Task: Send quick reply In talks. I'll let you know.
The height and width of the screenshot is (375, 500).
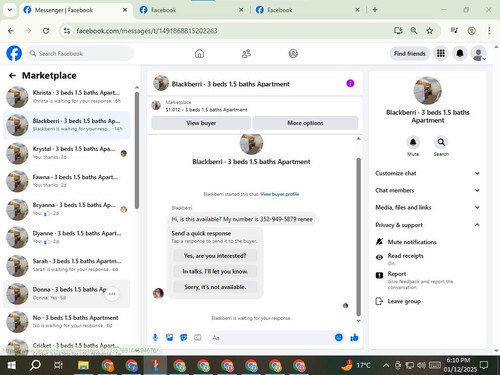Action: [x=215, y=271]
